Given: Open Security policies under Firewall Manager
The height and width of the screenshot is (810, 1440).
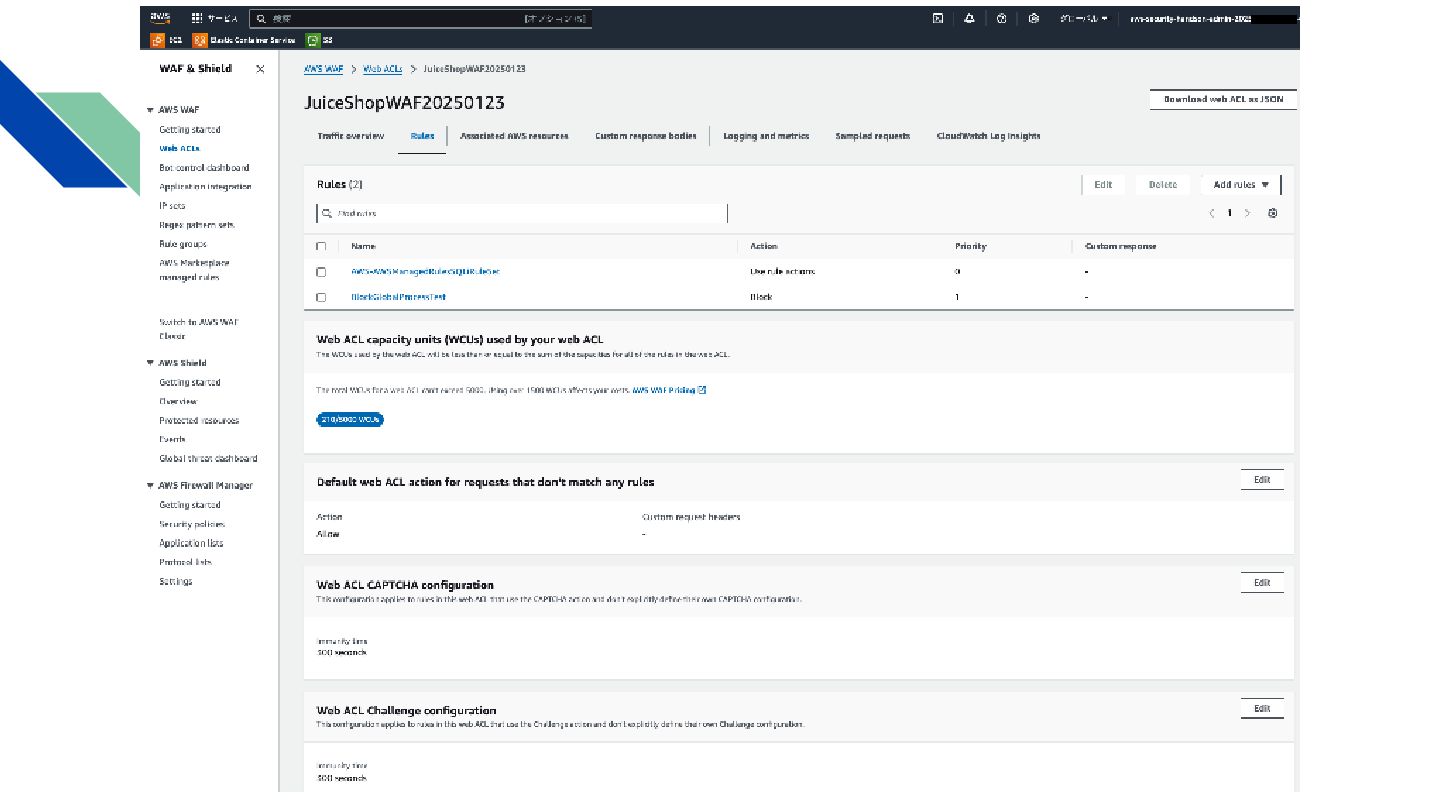Looking at the screenshot, I should point(192,525).
